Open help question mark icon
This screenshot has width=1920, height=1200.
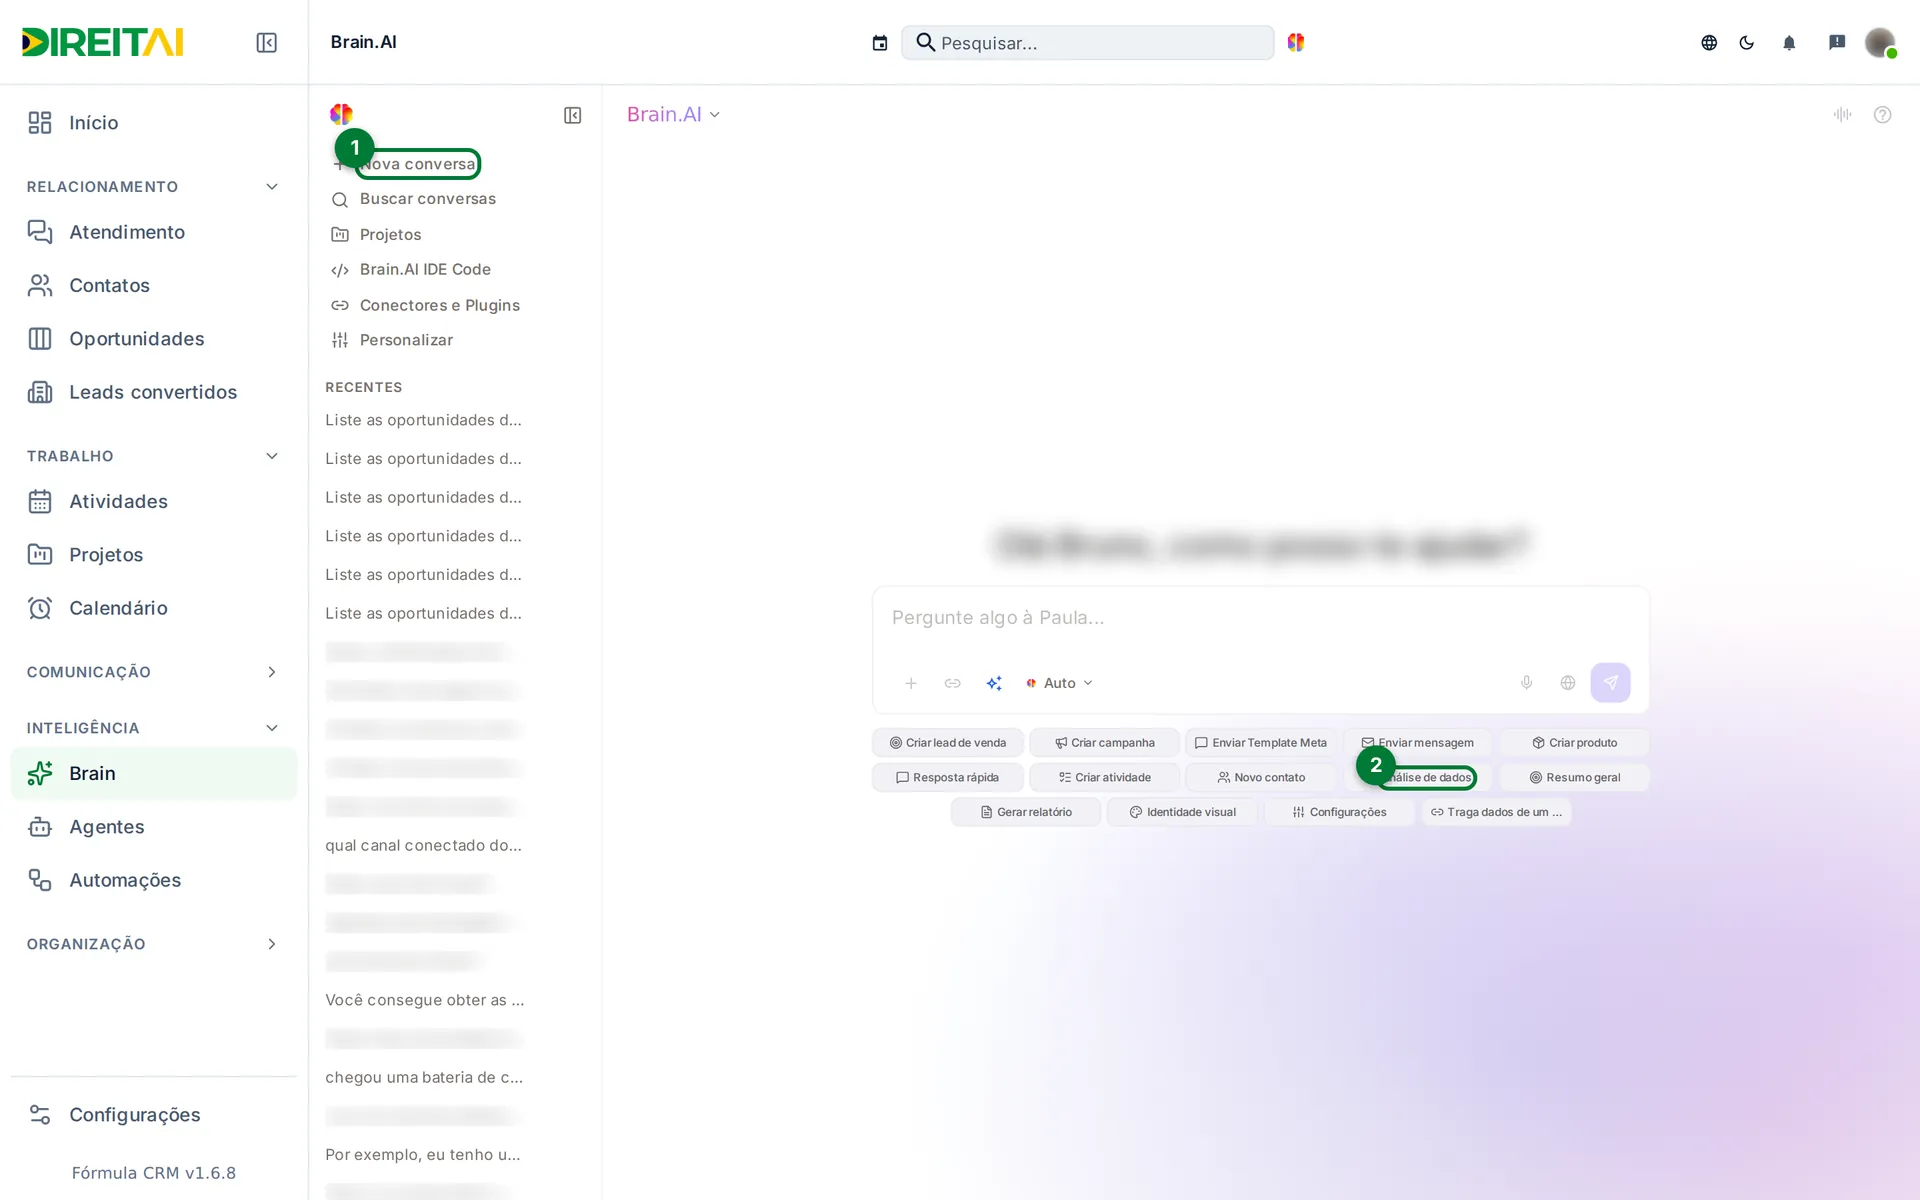tap(1883, 115)
